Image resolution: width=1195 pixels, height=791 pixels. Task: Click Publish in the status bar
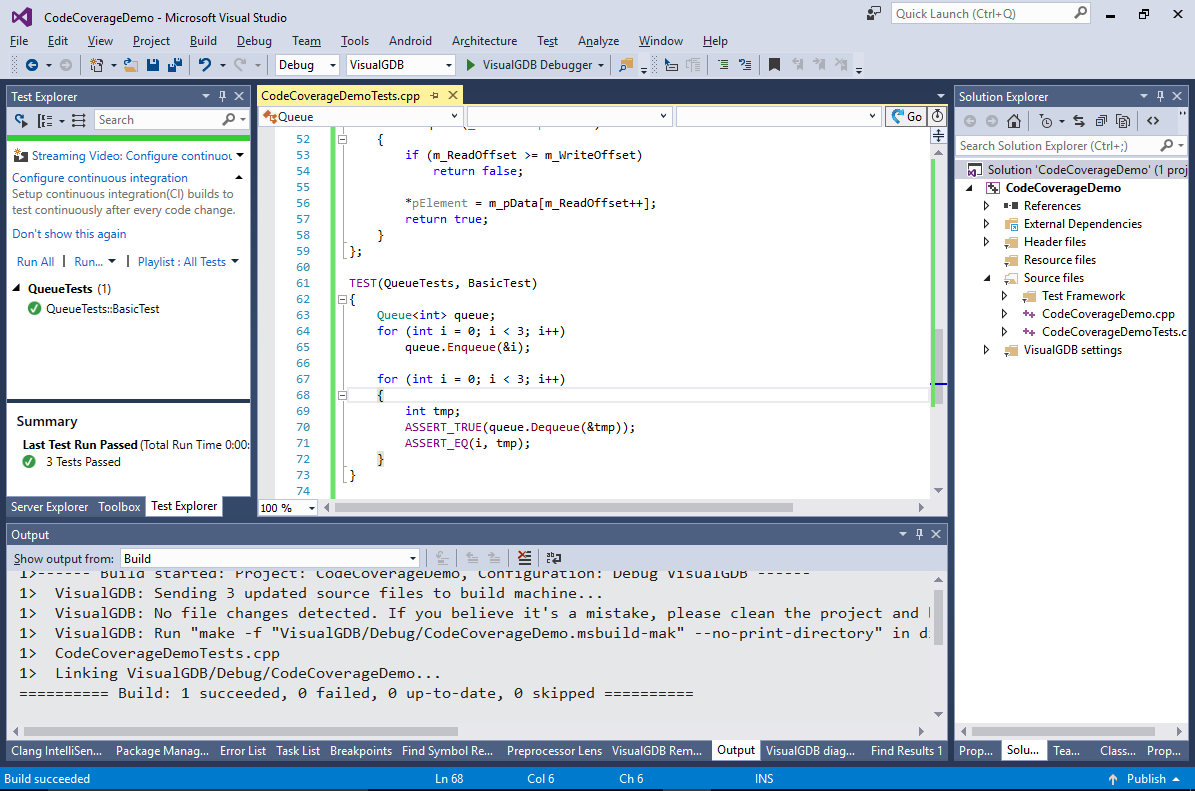tap(1146, 779)
